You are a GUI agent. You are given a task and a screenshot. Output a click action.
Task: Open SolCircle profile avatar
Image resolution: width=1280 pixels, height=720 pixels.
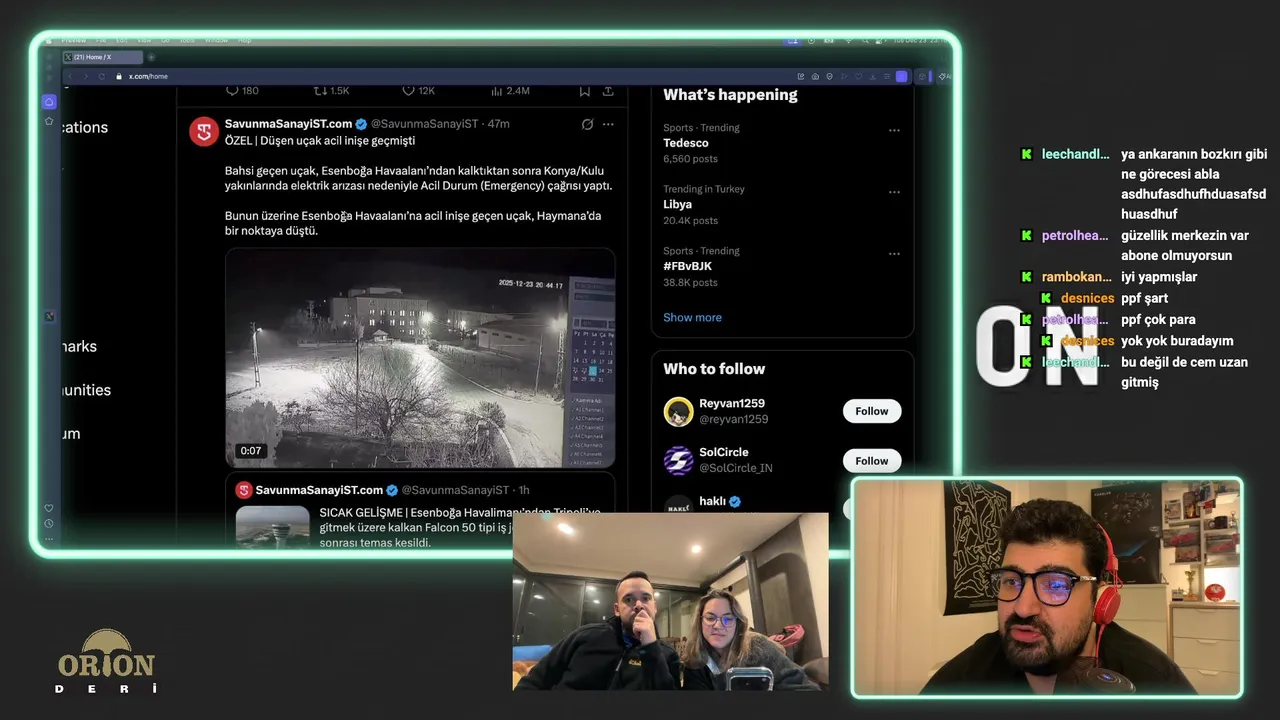pyautogui.click(x=678, y=460)
